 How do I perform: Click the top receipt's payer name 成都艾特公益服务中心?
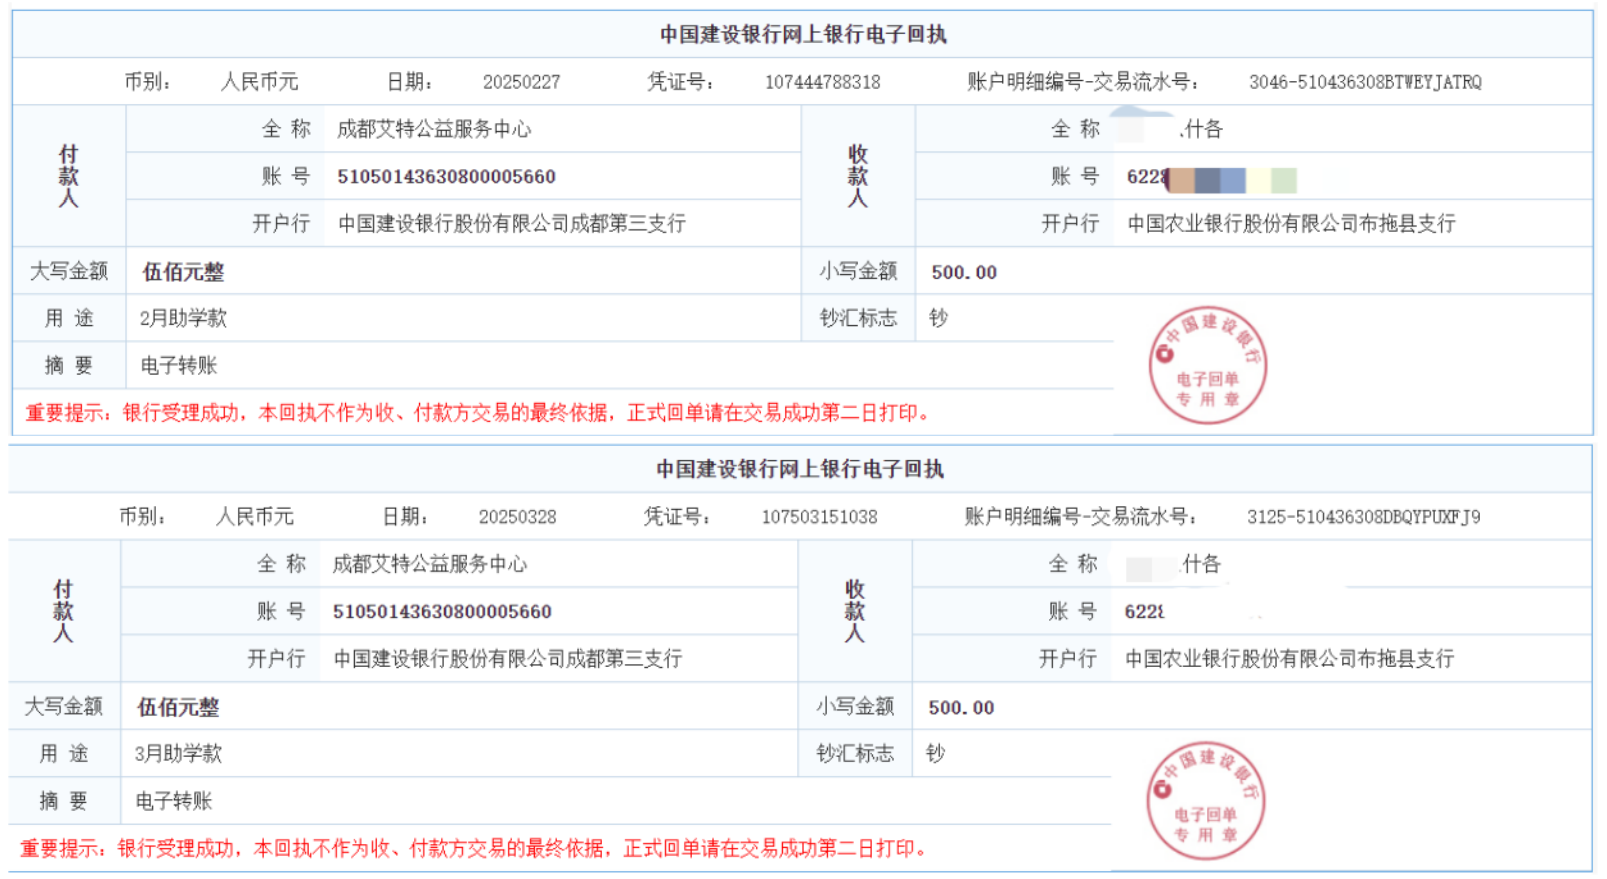[434, 129]
